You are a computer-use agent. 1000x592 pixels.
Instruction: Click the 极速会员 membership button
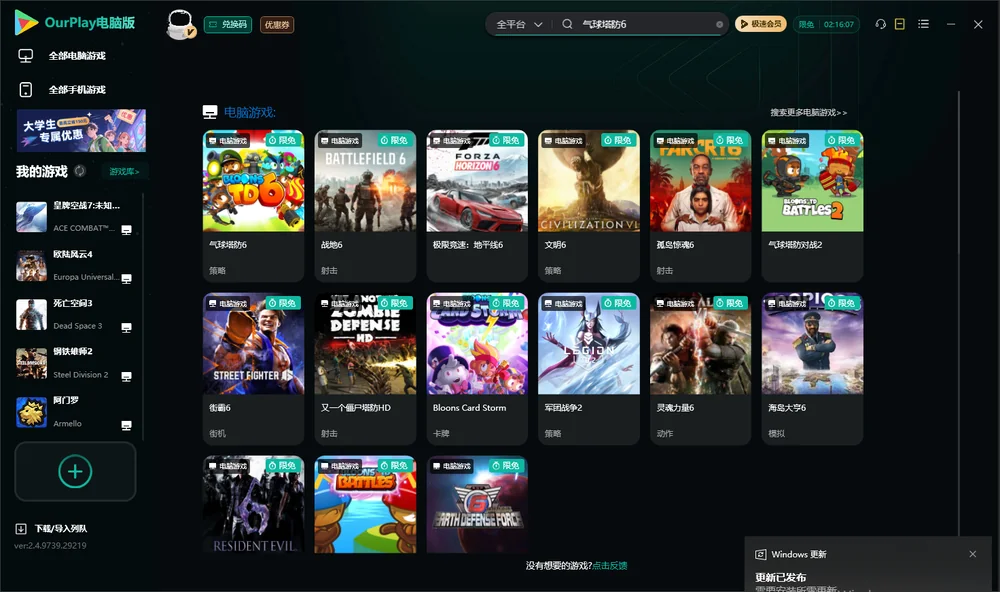760,24
